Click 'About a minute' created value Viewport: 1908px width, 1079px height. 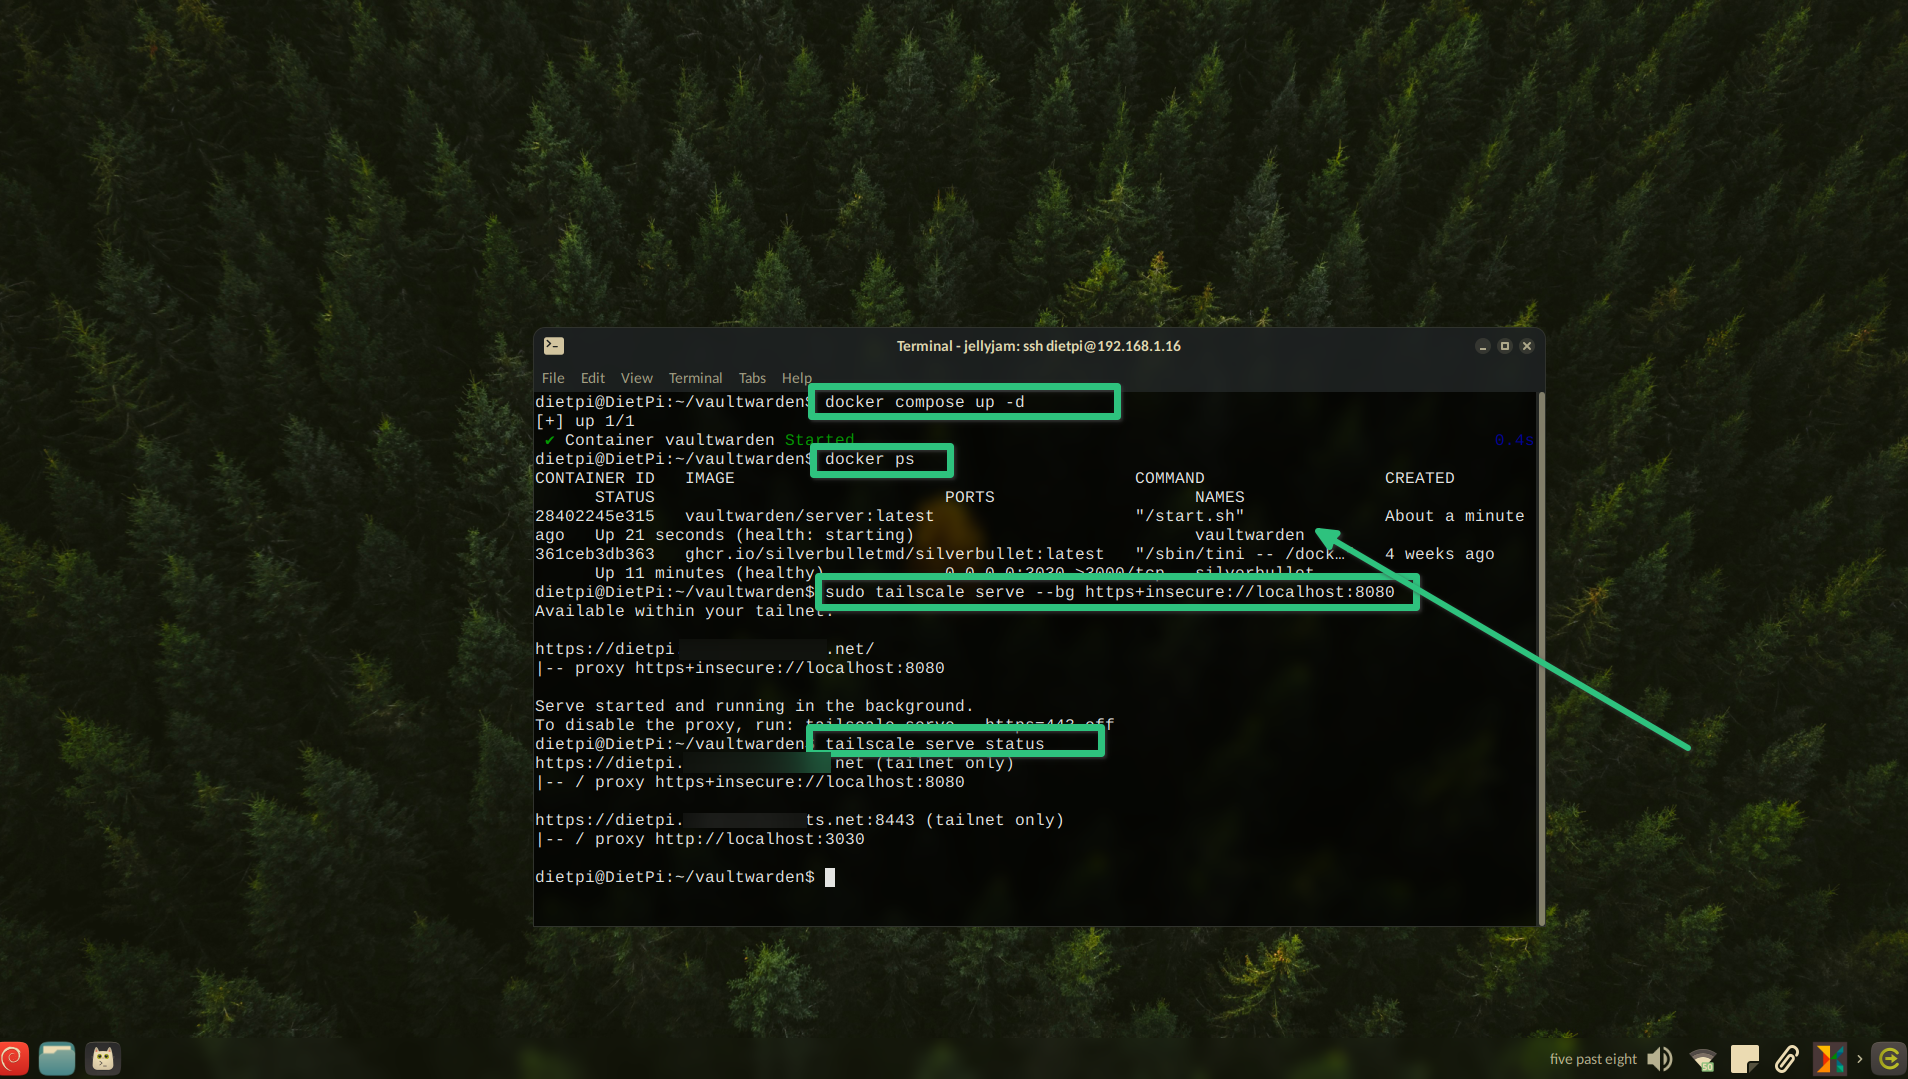click(1454, 516)
